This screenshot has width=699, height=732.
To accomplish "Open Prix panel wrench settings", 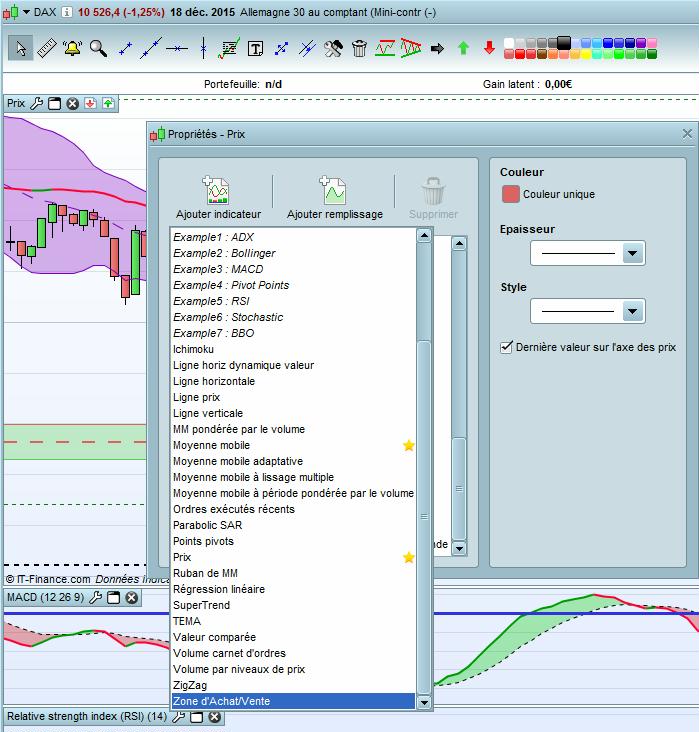I will [36, 103].
